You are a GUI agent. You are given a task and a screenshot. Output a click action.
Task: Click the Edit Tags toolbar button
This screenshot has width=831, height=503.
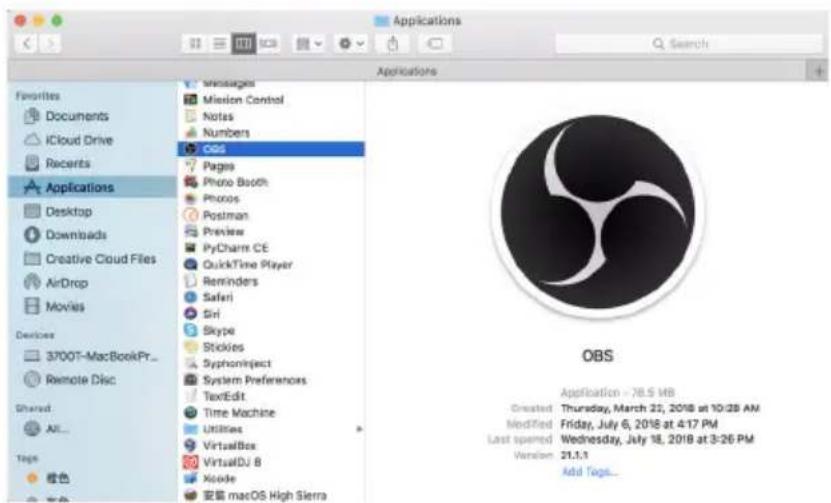435,43
